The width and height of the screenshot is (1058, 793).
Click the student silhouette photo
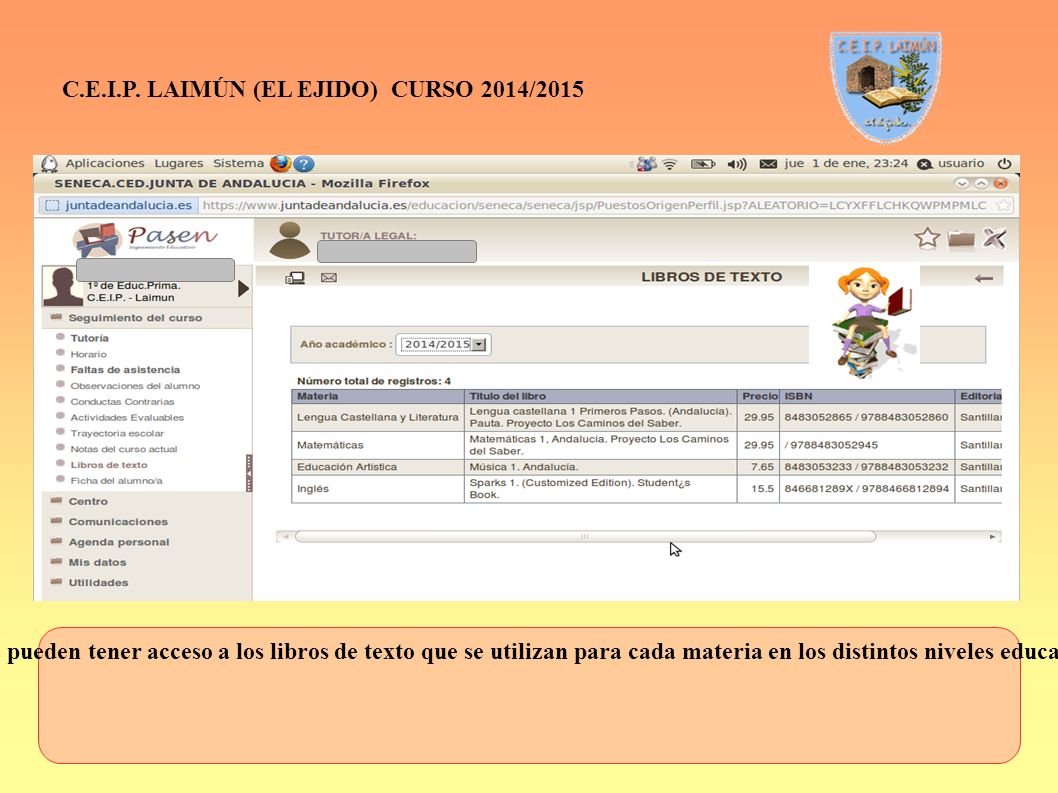click(x=63, y=286)
